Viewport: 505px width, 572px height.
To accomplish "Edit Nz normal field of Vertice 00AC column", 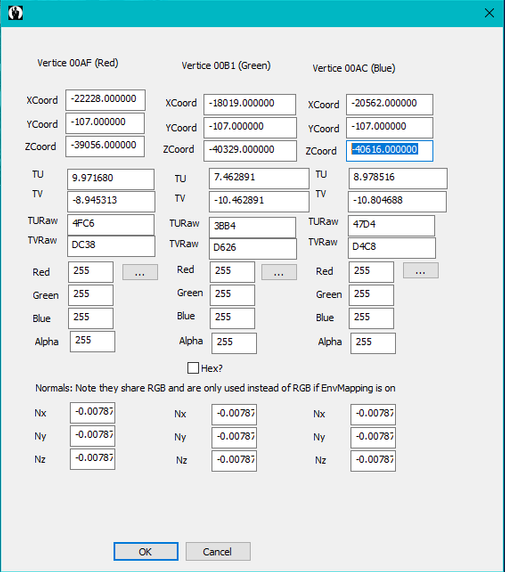I will click(x=373, y=461).
